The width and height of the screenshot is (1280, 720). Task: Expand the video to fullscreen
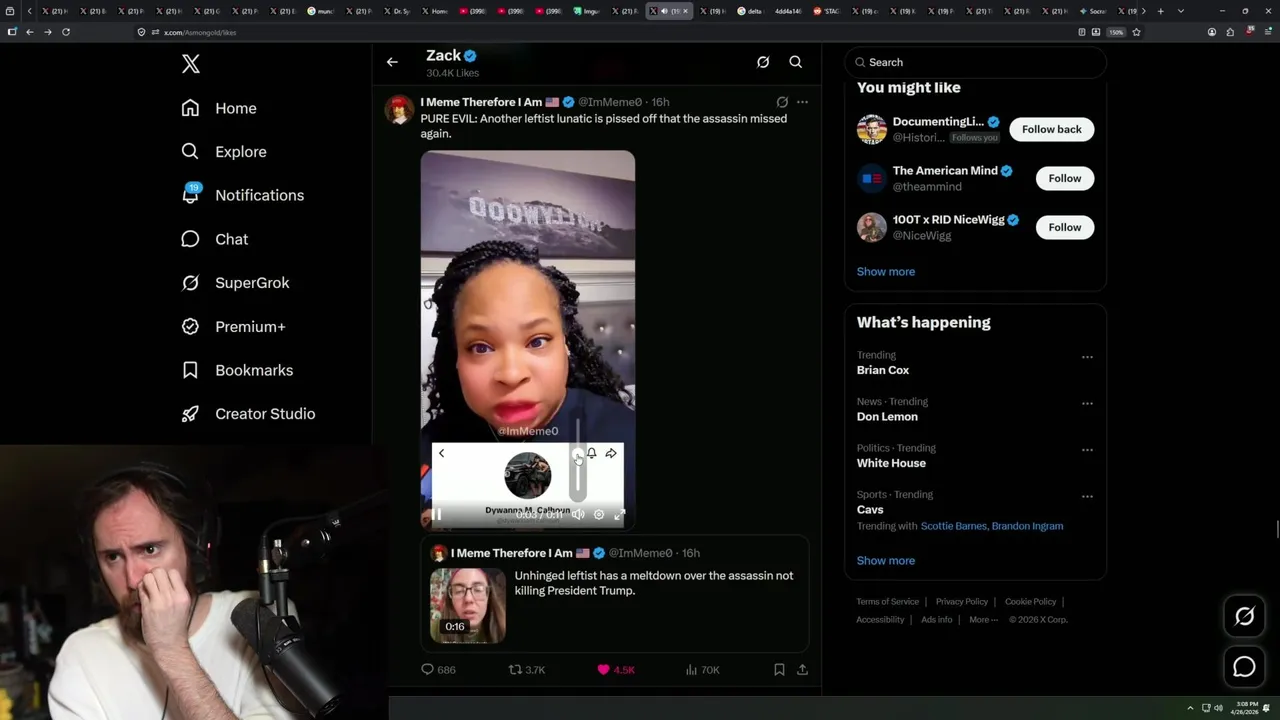point(620,515)
